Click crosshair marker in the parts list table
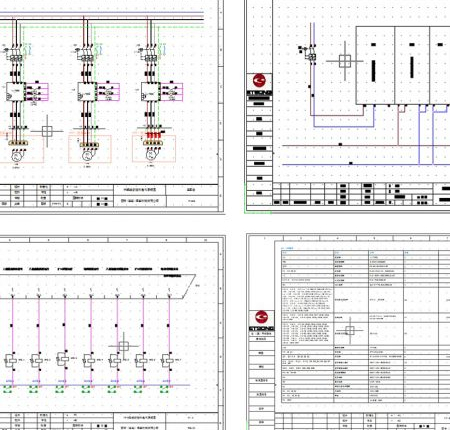Viewport: 450px width, 430px height. [350, 330]
